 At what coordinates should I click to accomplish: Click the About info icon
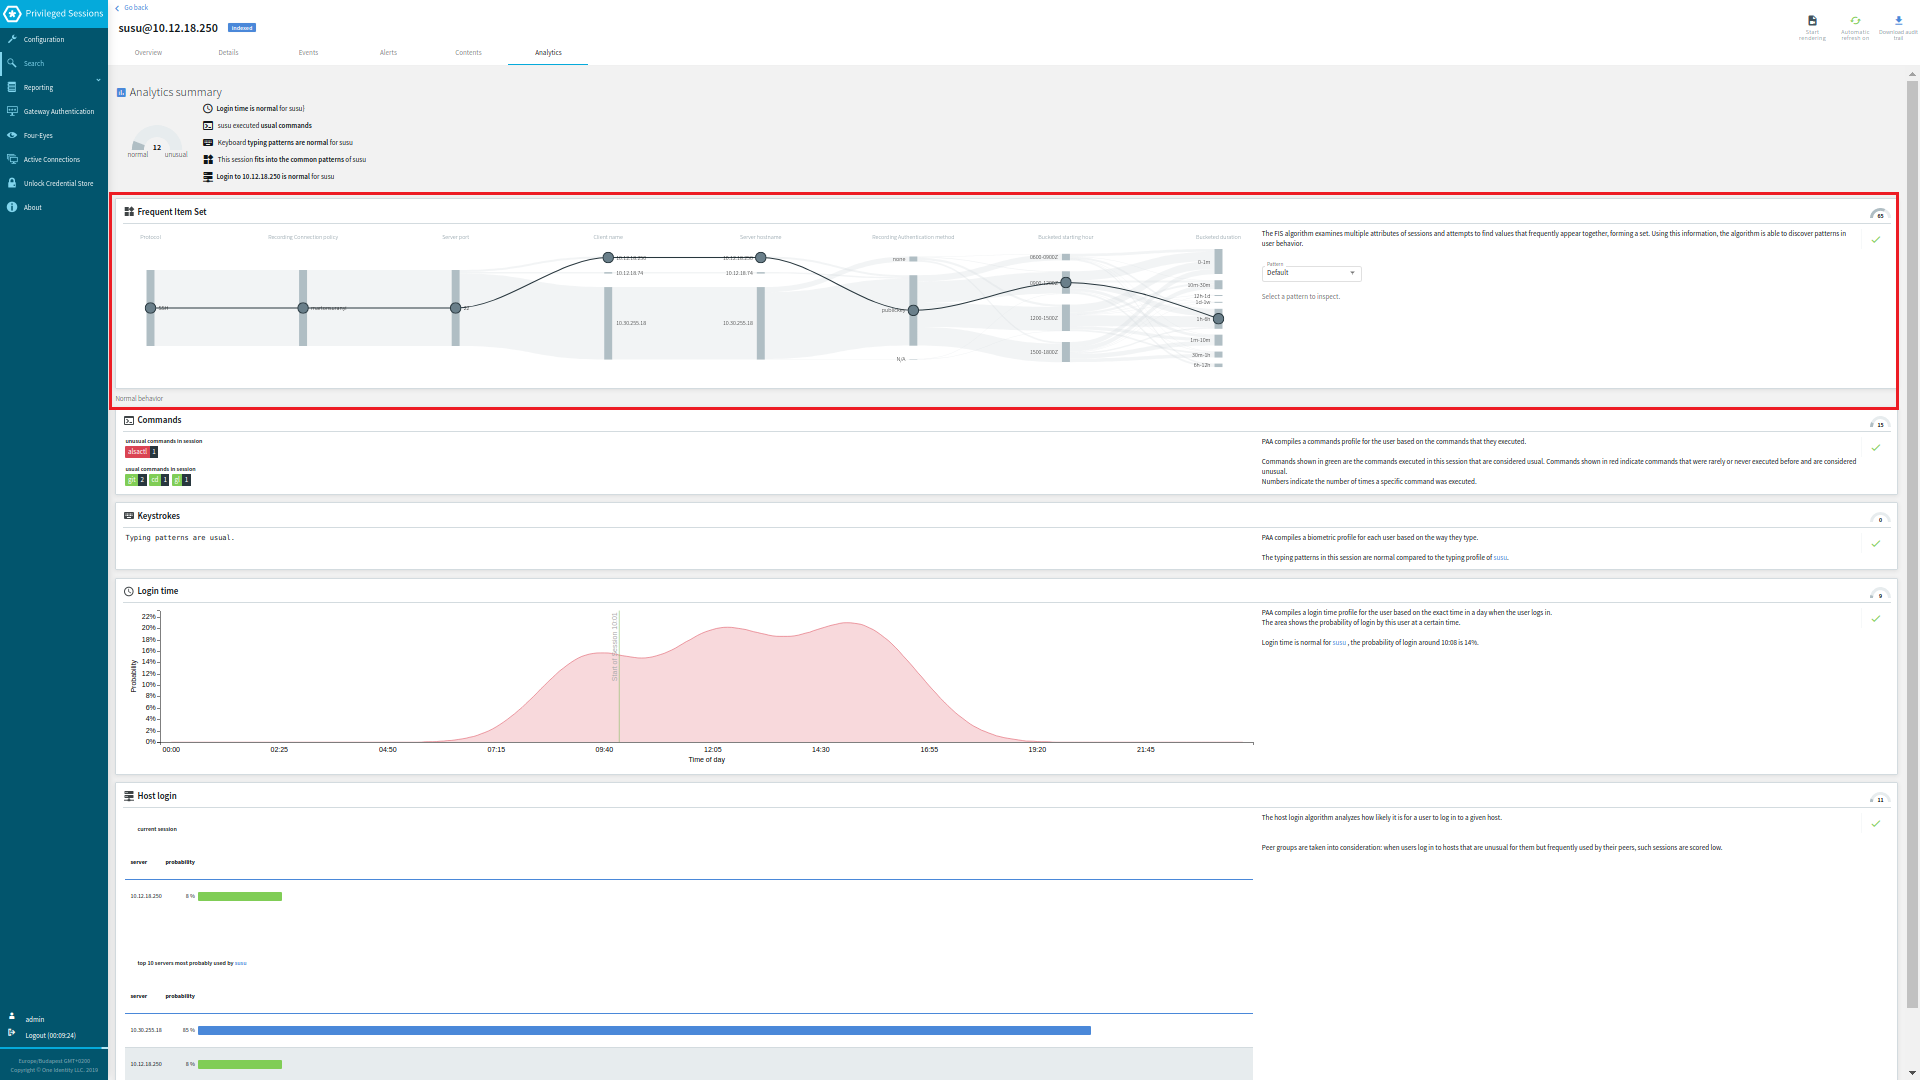(x=12, y=207)
